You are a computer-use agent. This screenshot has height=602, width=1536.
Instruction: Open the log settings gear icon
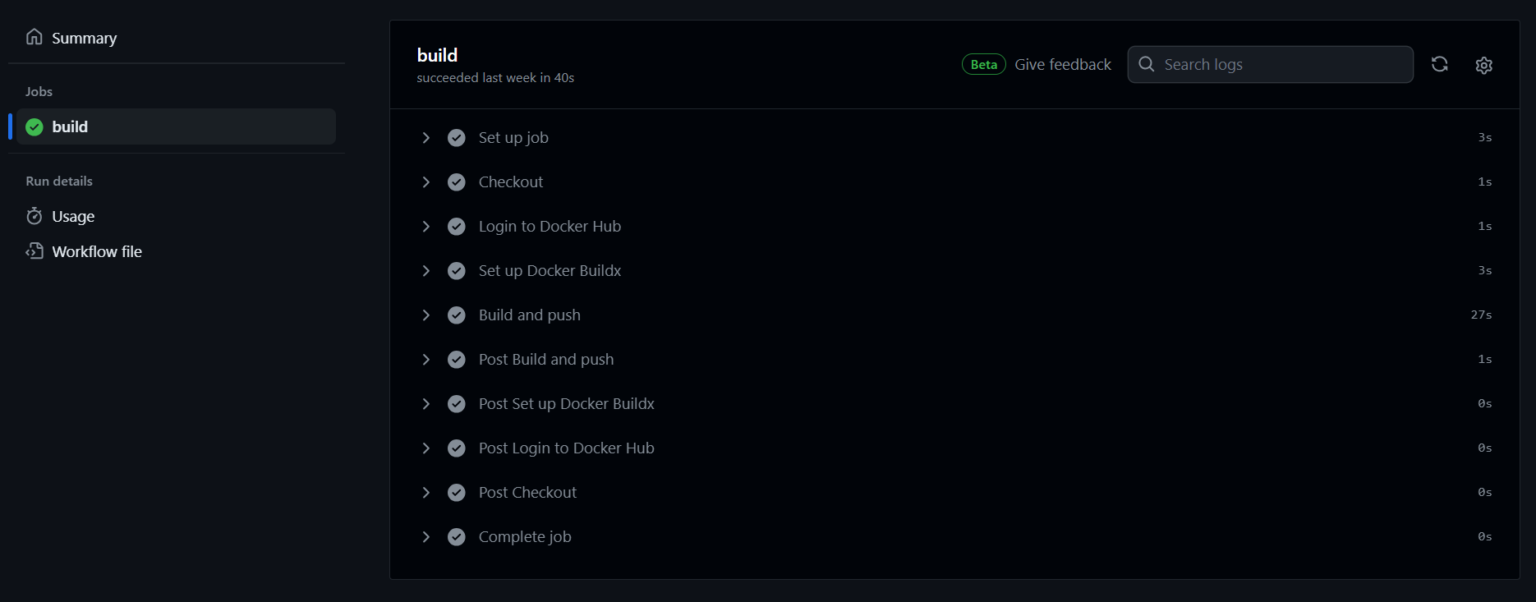[x=1484, y=65]
